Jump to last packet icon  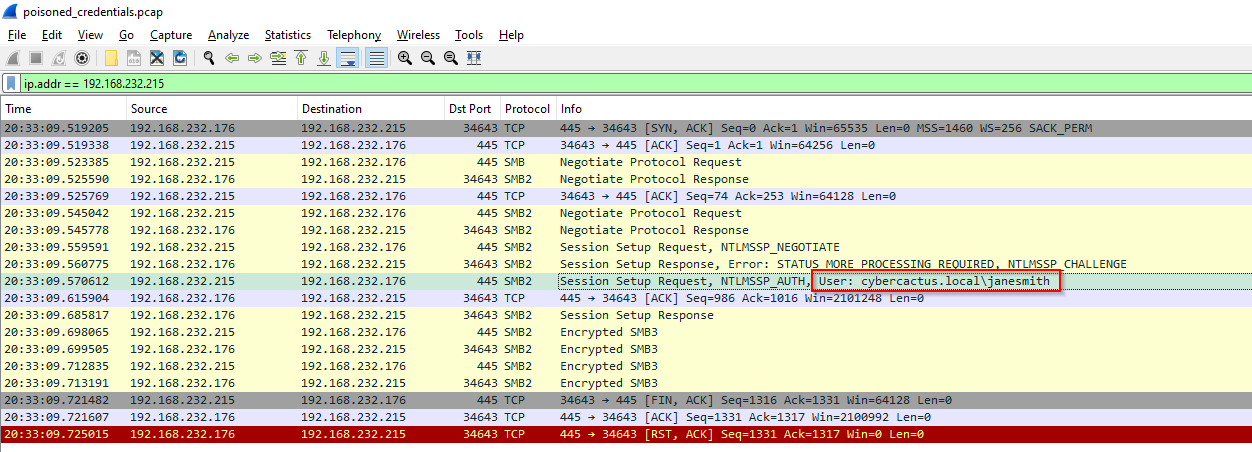[x=324, y=58]
